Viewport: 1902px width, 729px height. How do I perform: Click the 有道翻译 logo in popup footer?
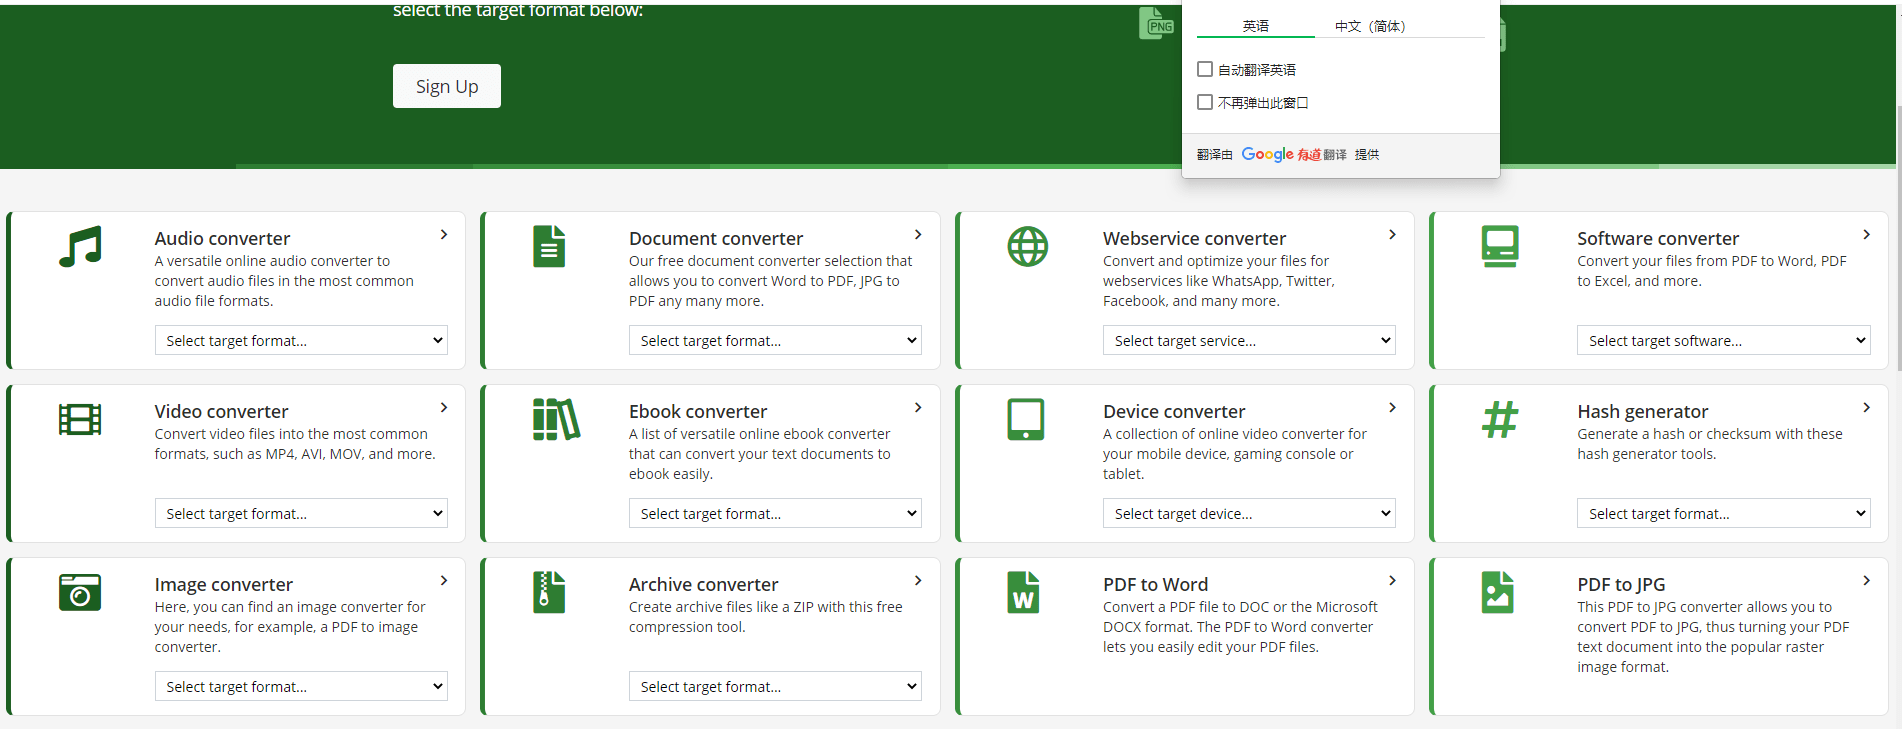tap(1321, 154)
